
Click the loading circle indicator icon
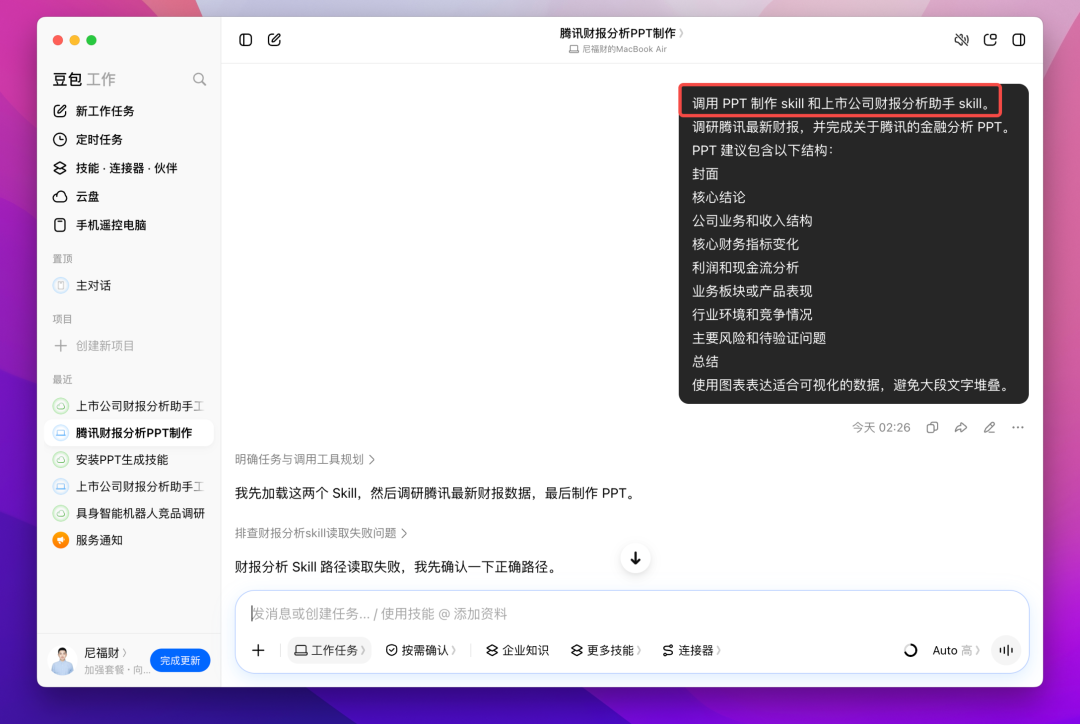click(x=910, y=650)
